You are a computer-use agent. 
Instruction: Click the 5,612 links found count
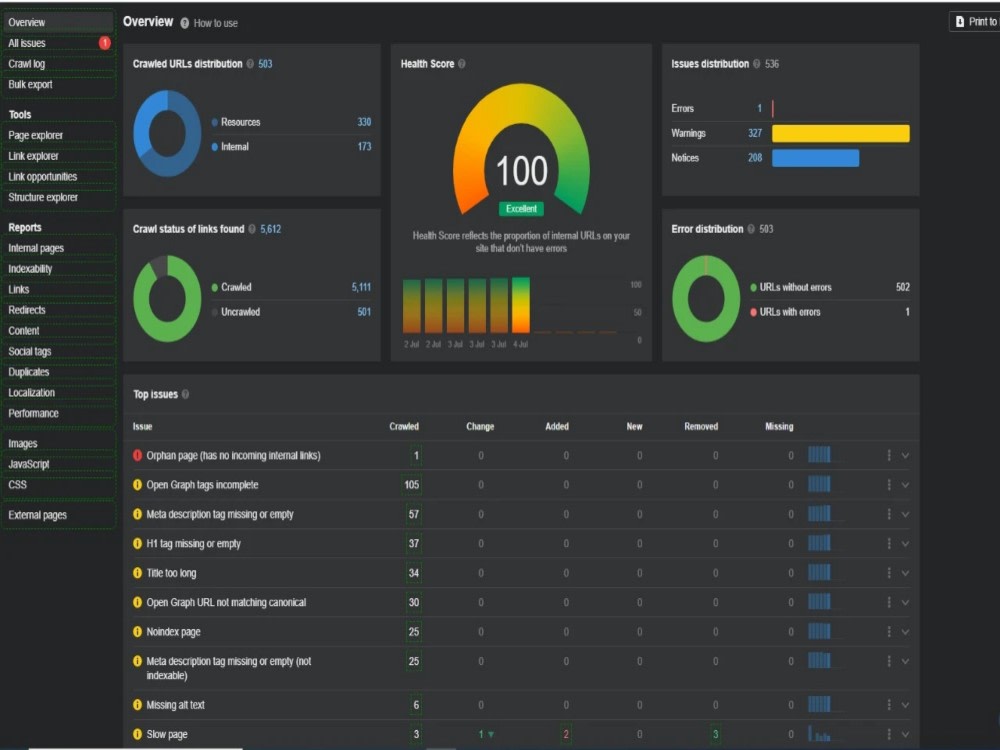pyautogui.click(x=270, y=229)
